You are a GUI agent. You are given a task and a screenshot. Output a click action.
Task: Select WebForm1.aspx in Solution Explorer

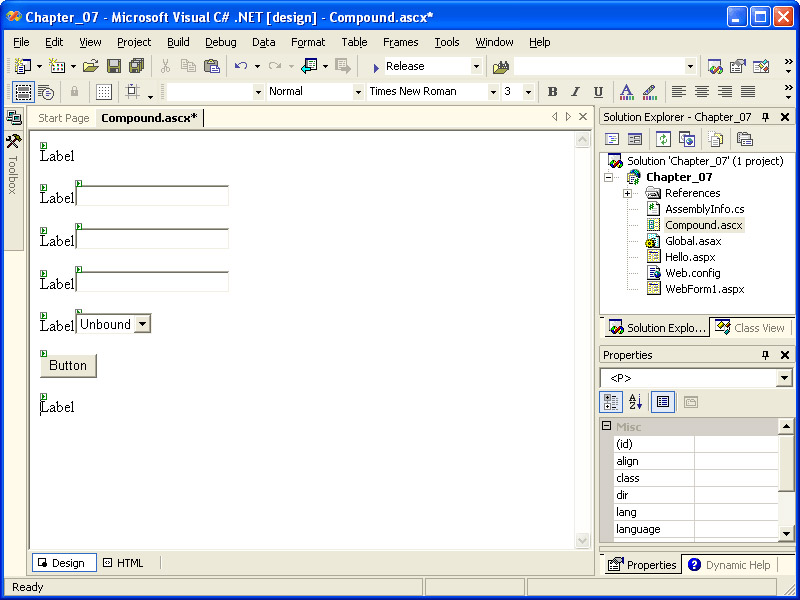pyautogui.click(x=704, y=289)
